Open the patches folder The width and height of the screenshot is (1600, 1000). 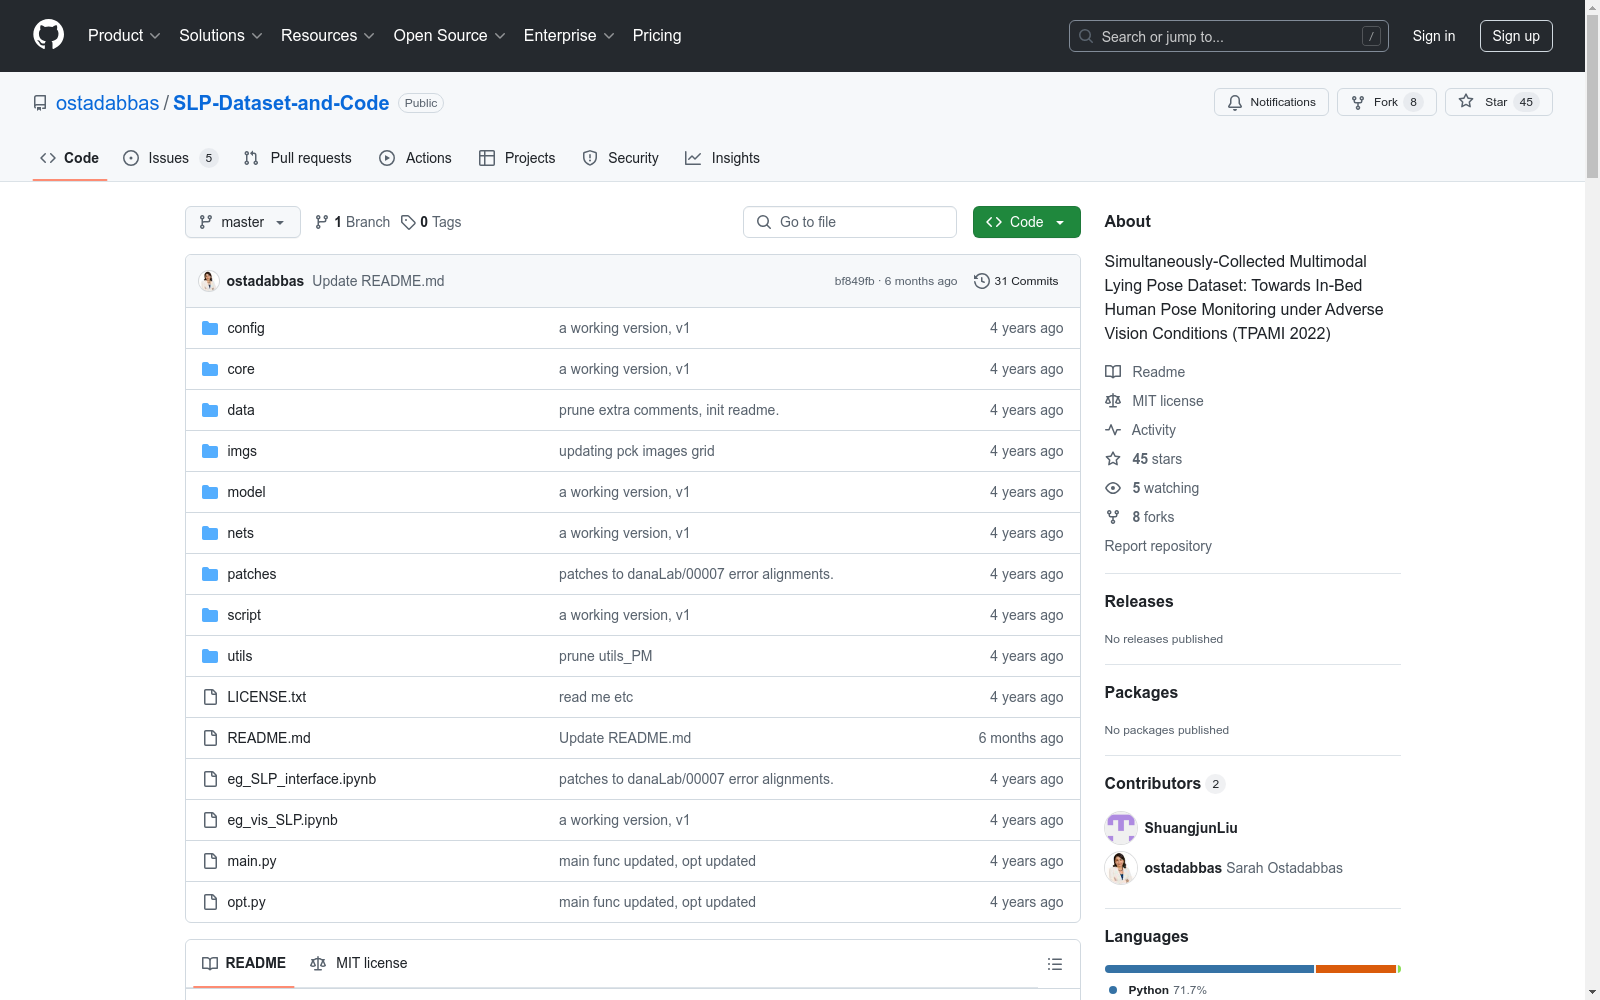[252, 574]
